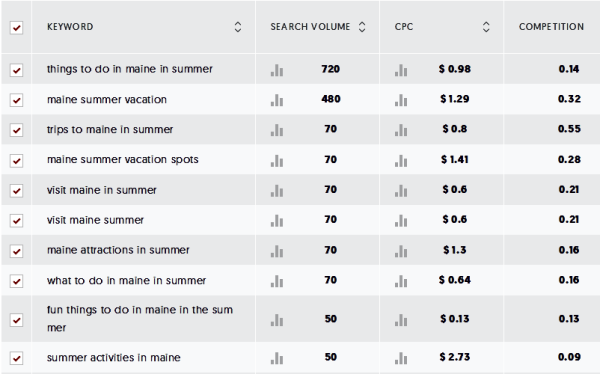
Task: Click competition value 0.28
Action: tap(569, 160)
